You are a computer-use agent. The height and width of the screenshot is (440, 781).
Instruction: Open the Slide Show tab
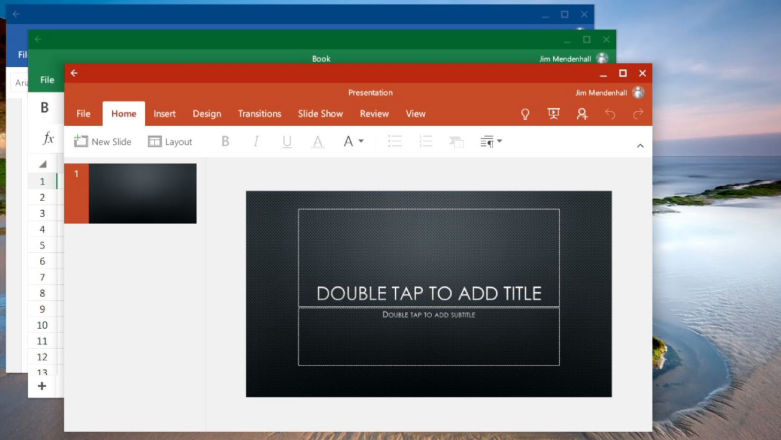point(320,114)
